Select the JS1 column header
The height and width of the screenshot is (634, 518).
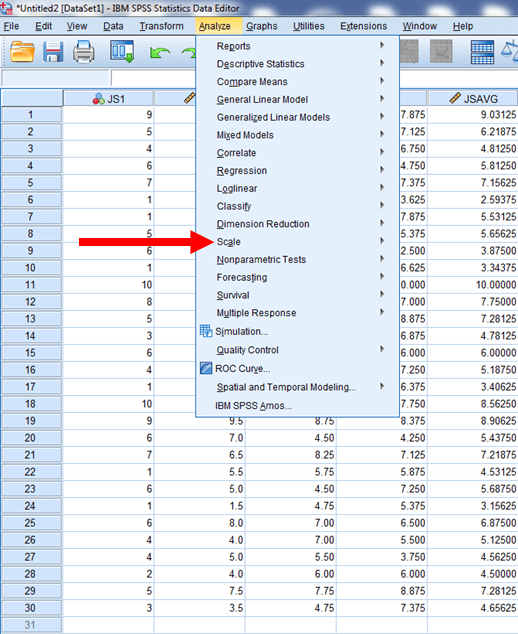pos(108,99)
